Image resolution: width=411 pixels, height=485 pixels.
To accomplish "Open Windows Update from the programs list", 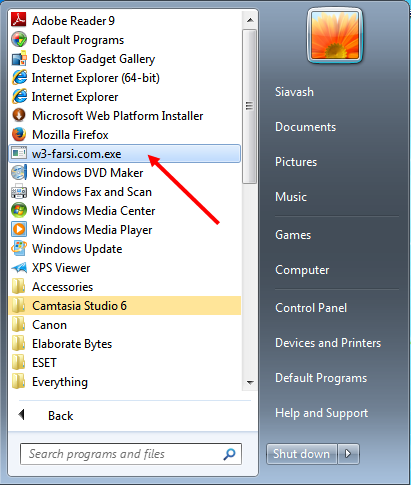I will pyautogui.click(x=125, y=249).
